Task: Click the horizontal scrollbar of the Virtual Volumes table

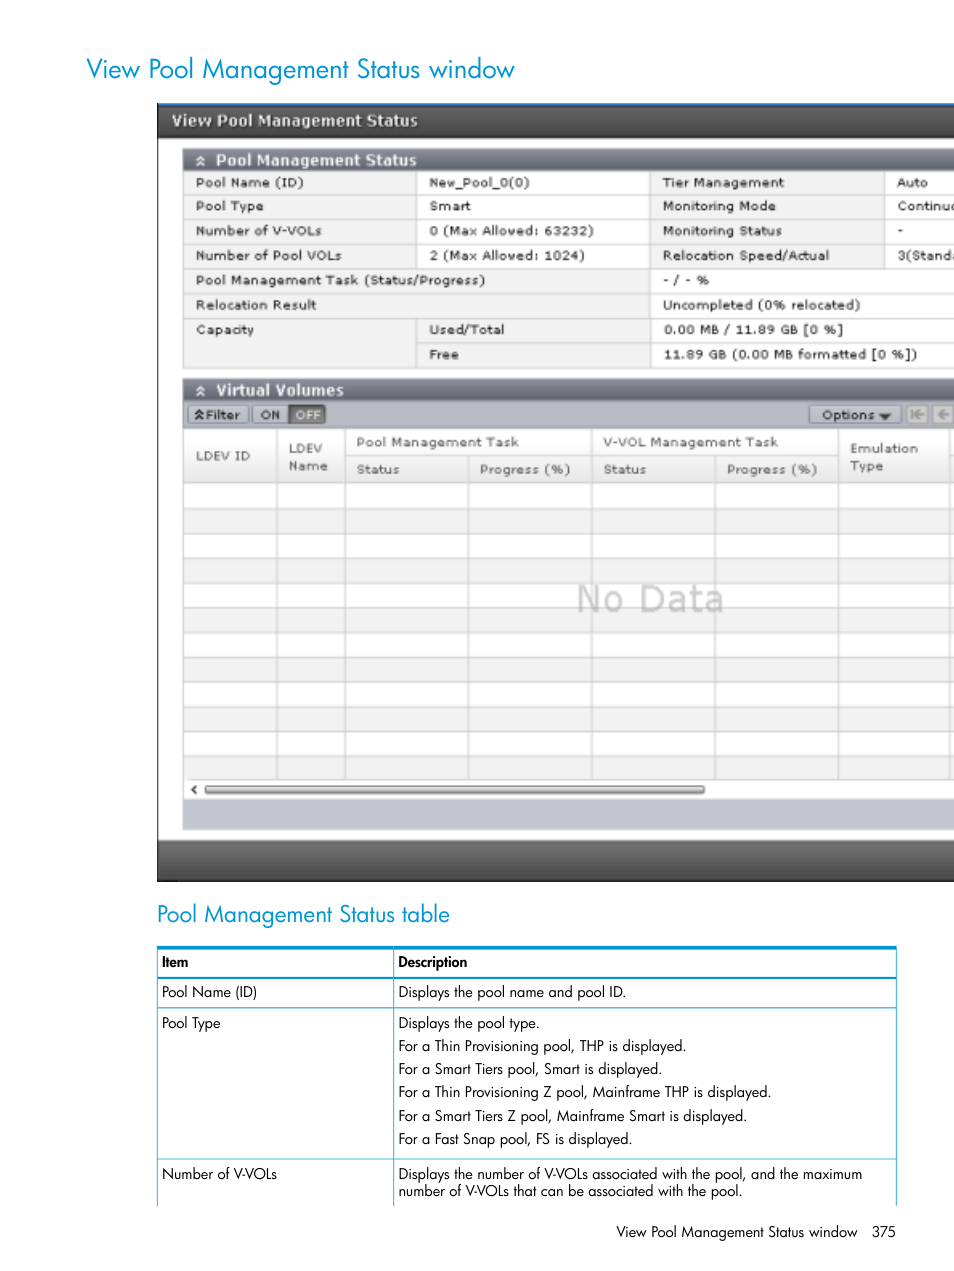Action: [455, 790]
